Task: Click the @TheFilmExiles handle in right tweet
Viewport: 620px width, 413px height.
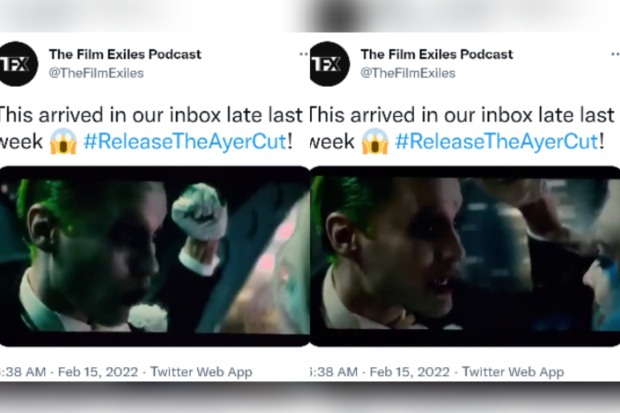Action: (408, 73)
